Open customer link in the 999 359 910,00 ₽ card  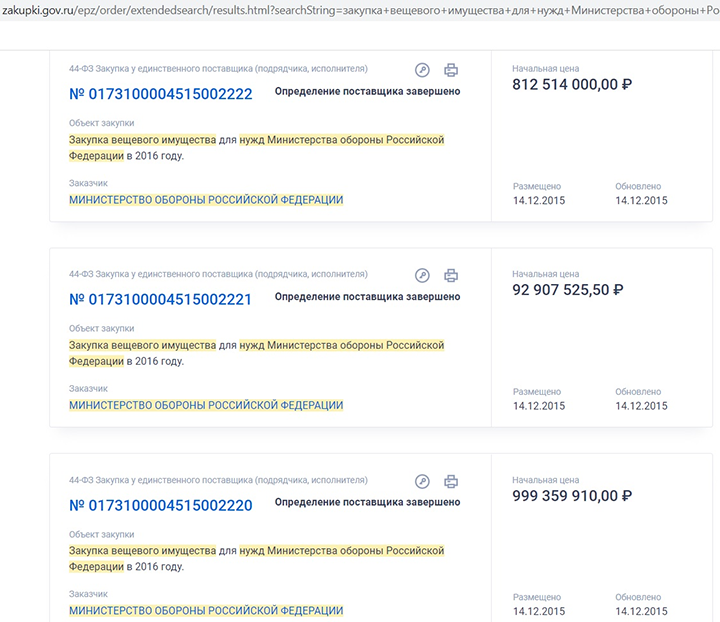205,611
